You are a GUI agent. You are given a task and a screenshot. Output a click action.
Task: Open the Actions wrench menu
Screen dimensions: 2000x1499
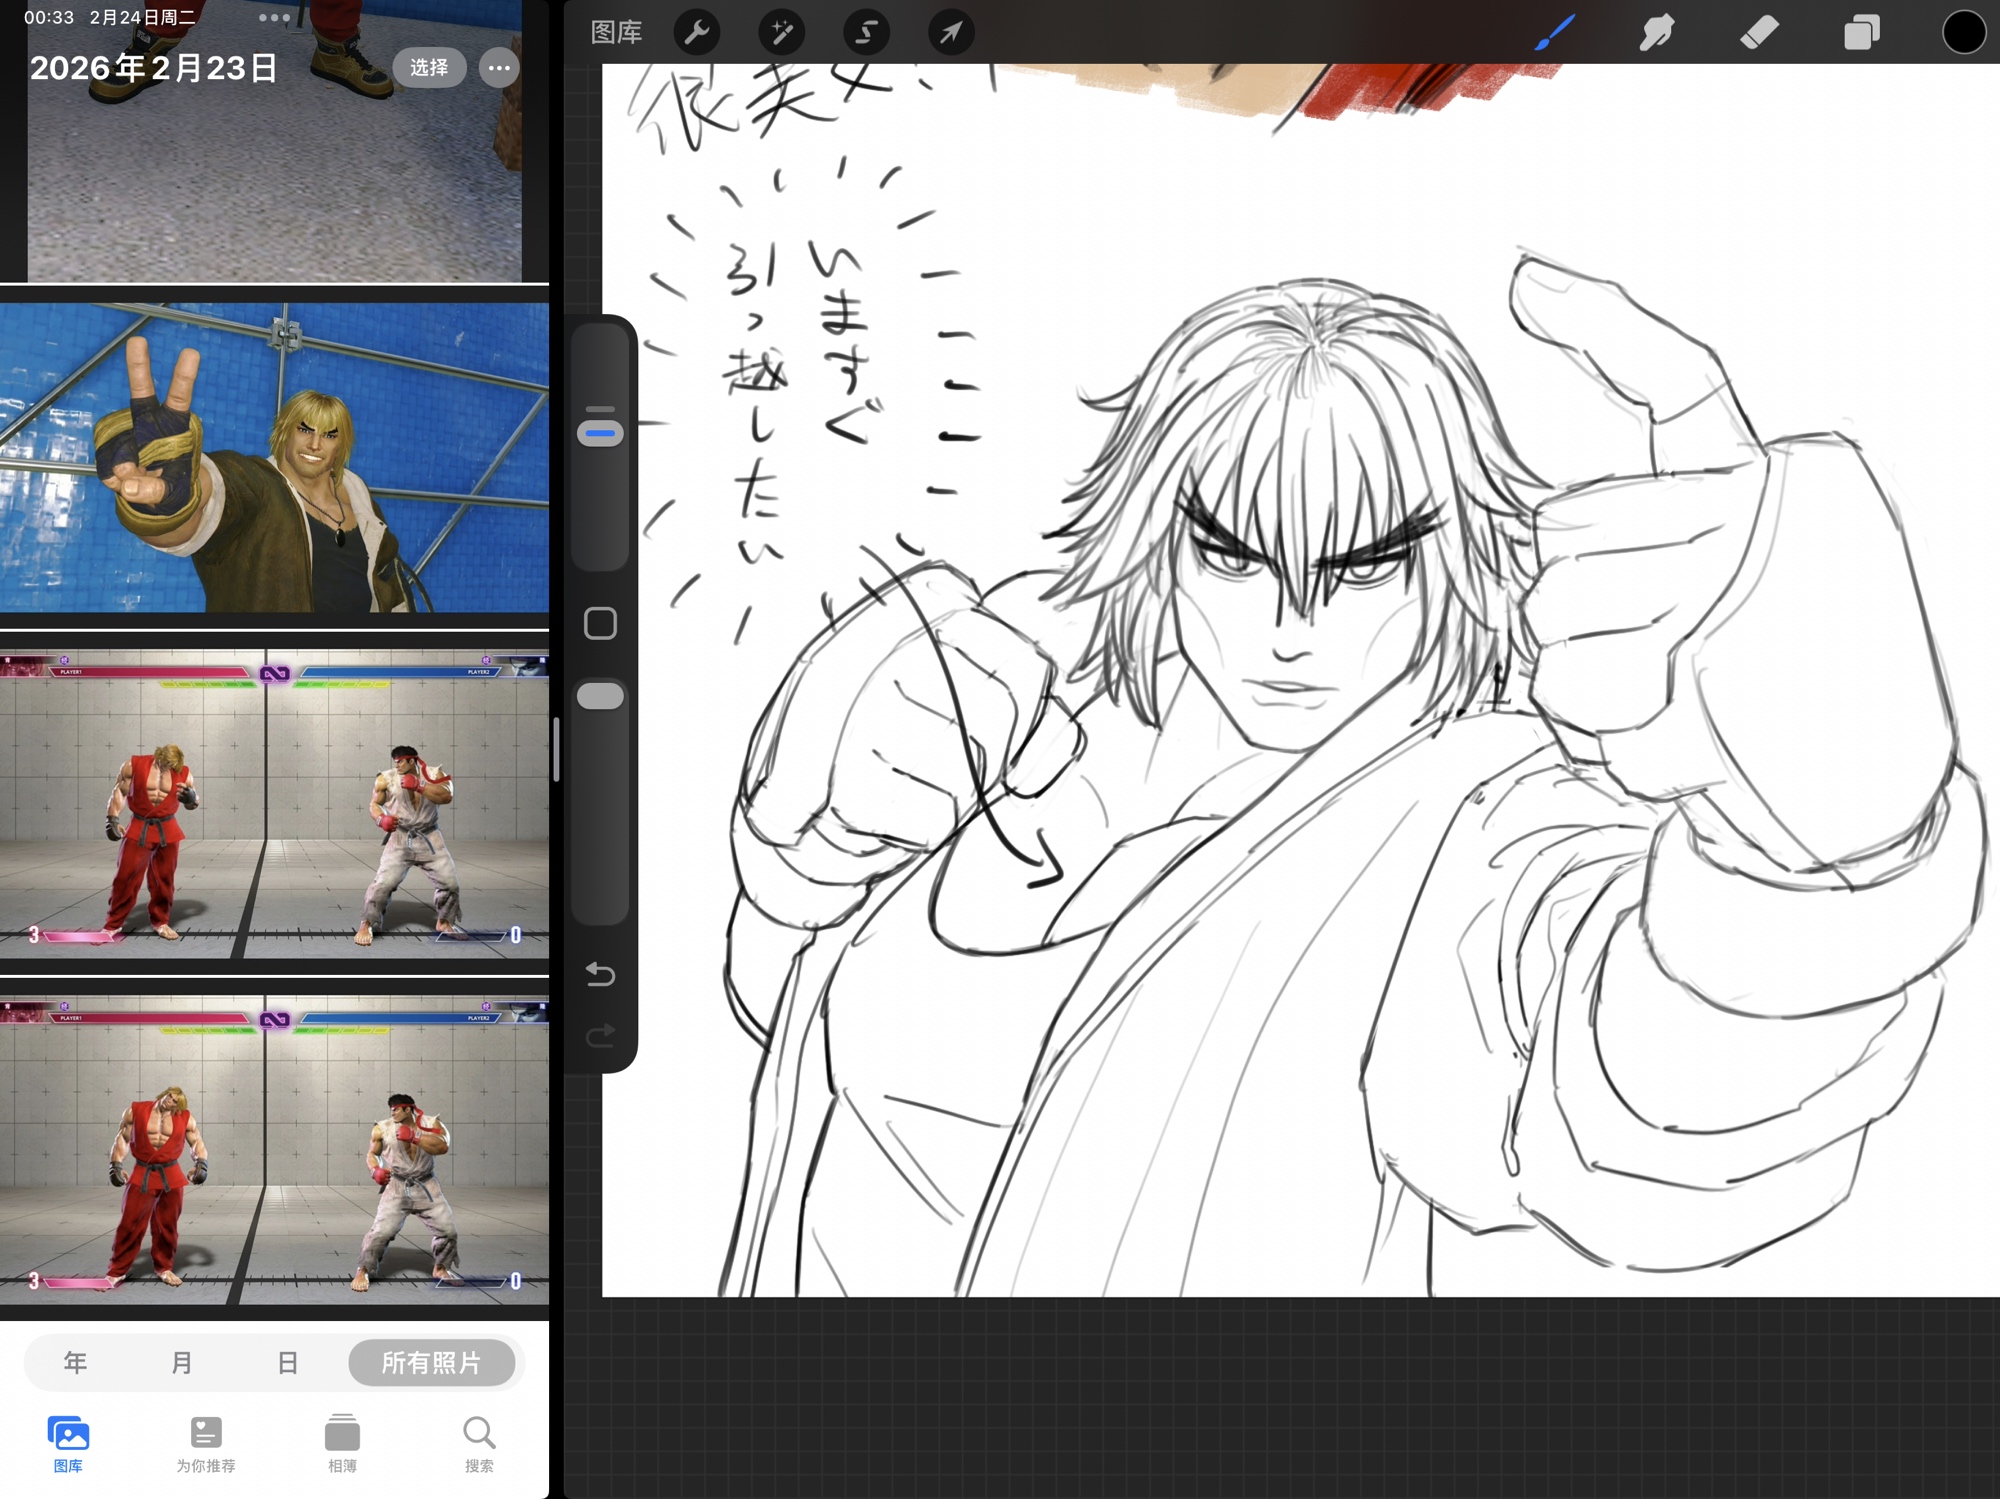point(697,33)
